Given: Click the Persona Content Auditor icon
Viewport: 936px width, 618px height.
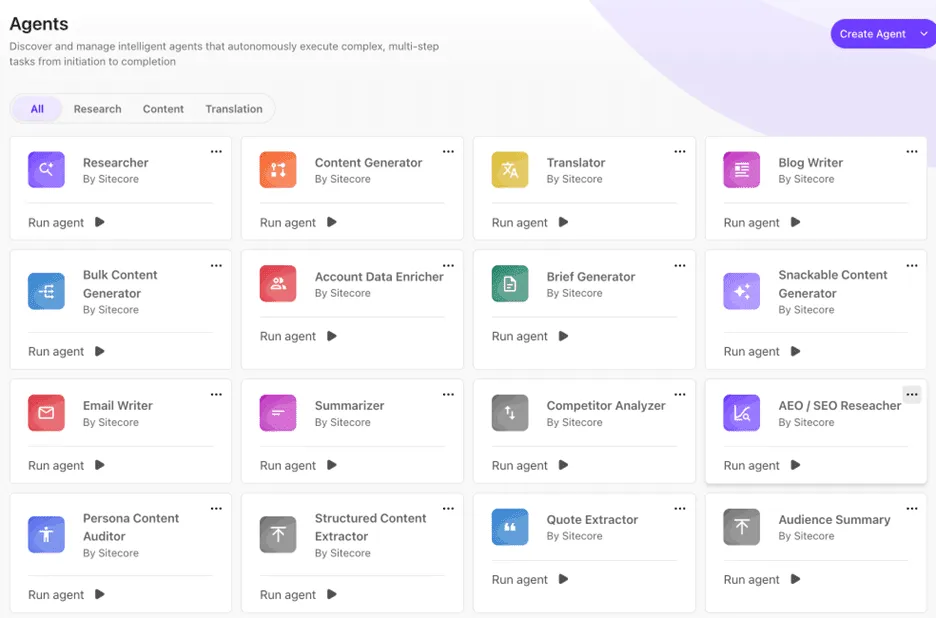Looking at the screenshot, I should [46, 535].
